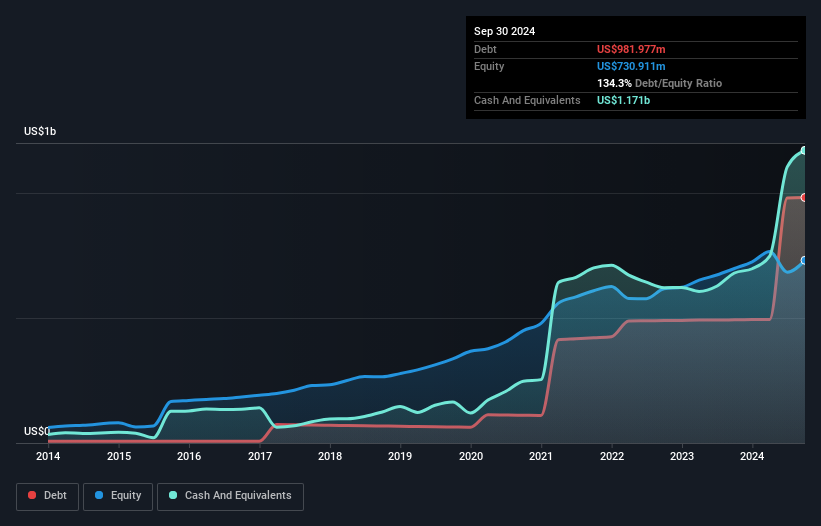Click the 2016 x-axis label
Screen dimensions: 821x526
coord(189,456)
